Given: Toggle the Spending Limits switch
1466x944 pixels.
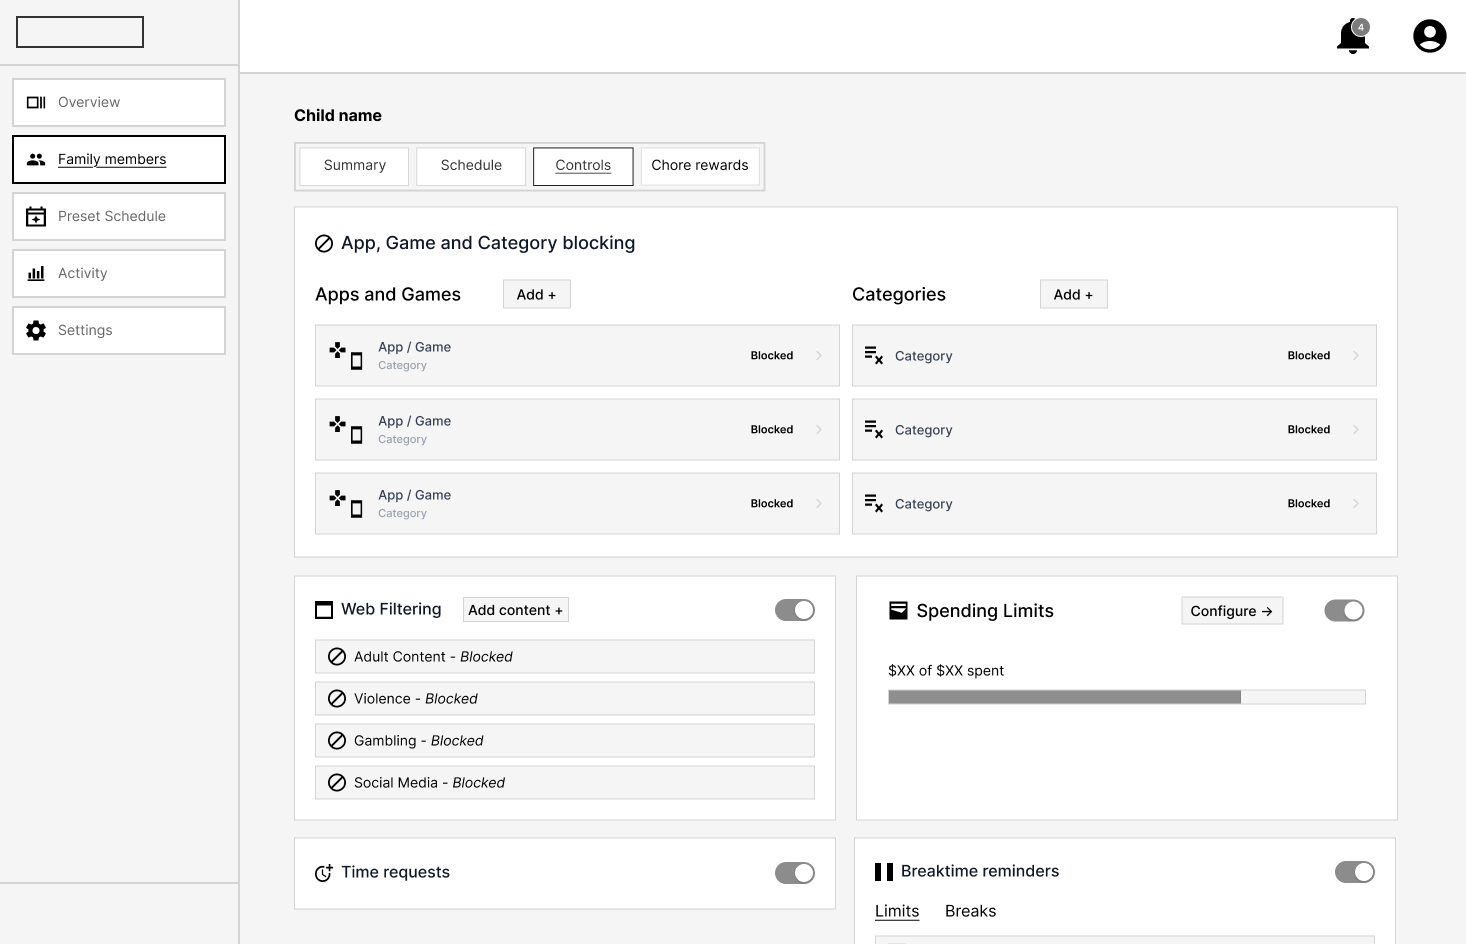Looking at the screenshot, I should tap(1344, 610).
